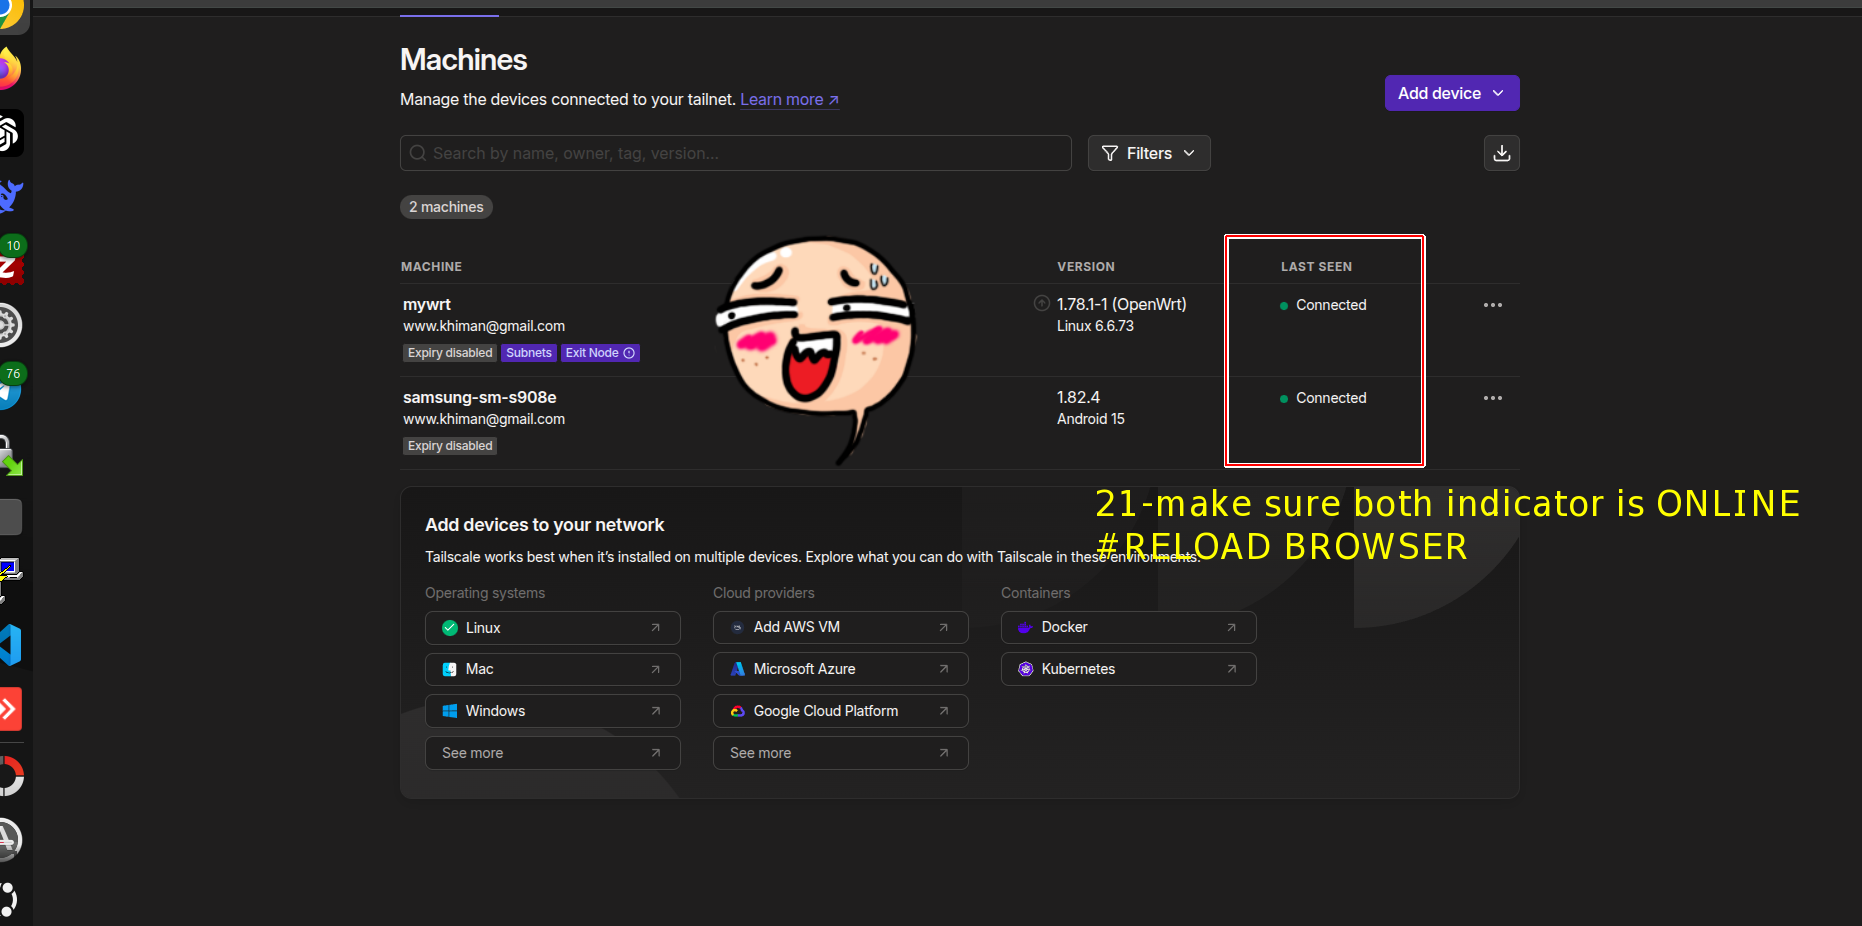Click the Mac Finder icon
1862x926 pixels.
450,669
